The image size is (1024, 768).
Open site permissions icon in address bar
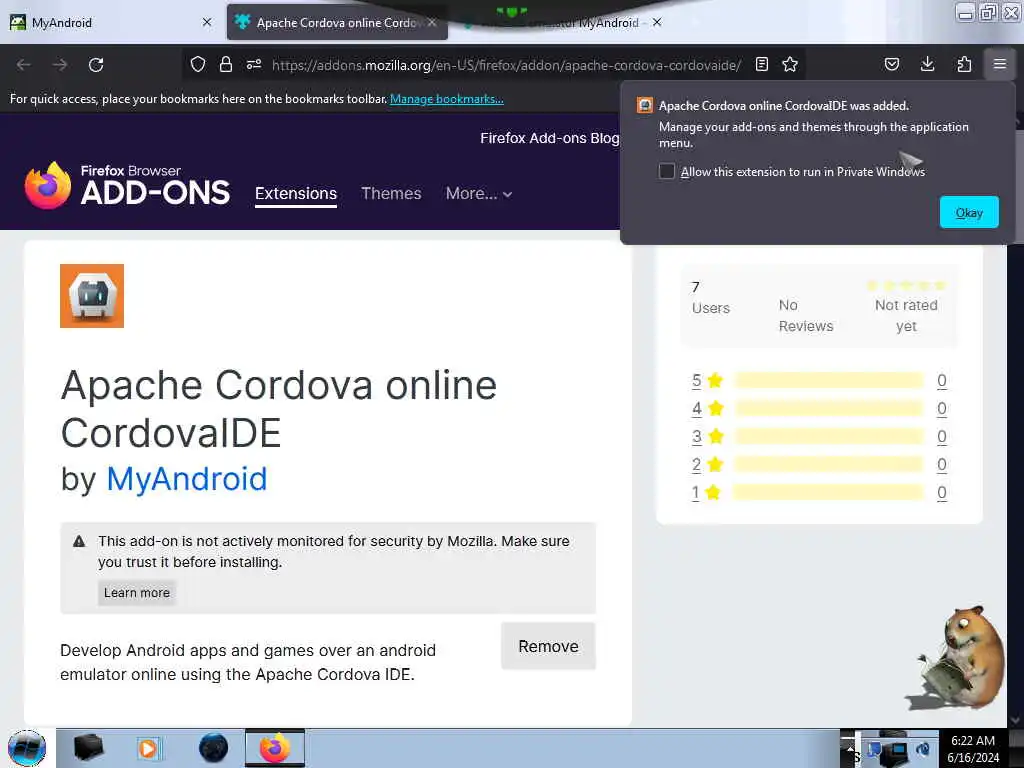click(254, 64)
